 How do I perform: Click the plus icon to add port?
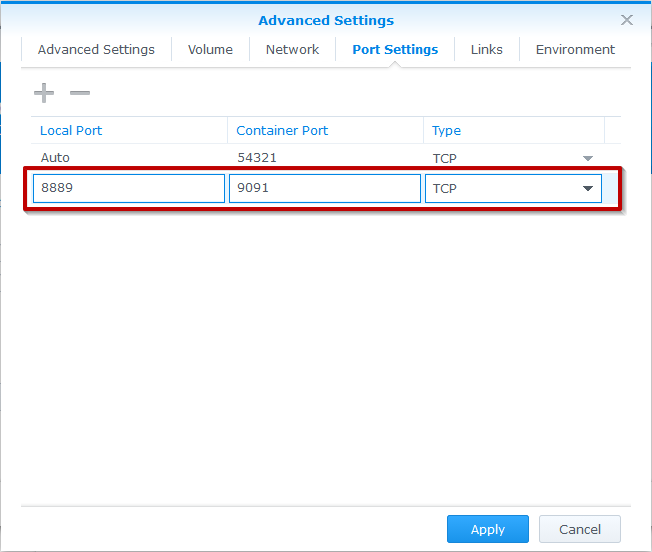(x=44, y=93)
